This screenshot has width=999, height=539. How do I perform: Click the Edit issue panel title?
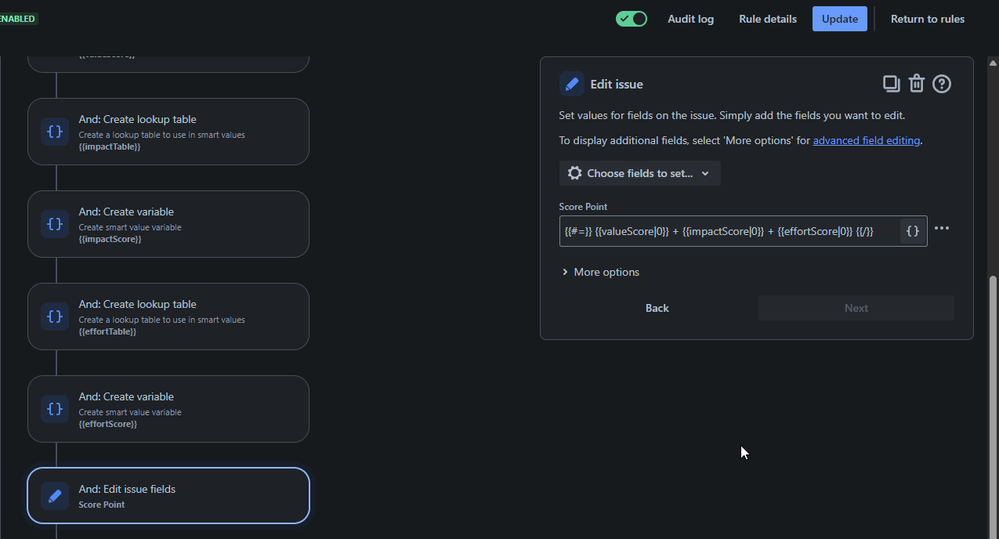coord(616,84)
